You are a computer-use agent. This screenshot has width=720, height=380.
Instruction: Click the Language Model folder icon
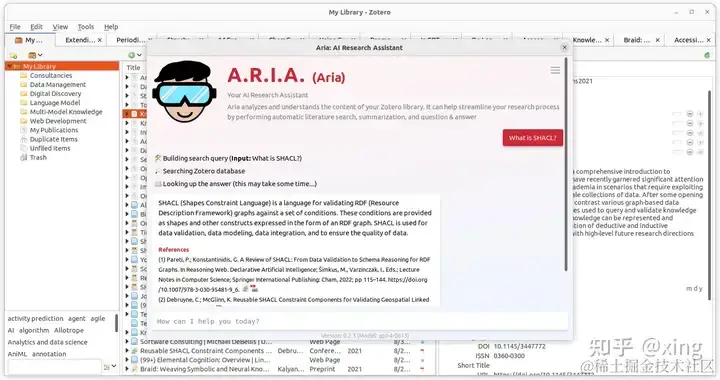[23, 103]
